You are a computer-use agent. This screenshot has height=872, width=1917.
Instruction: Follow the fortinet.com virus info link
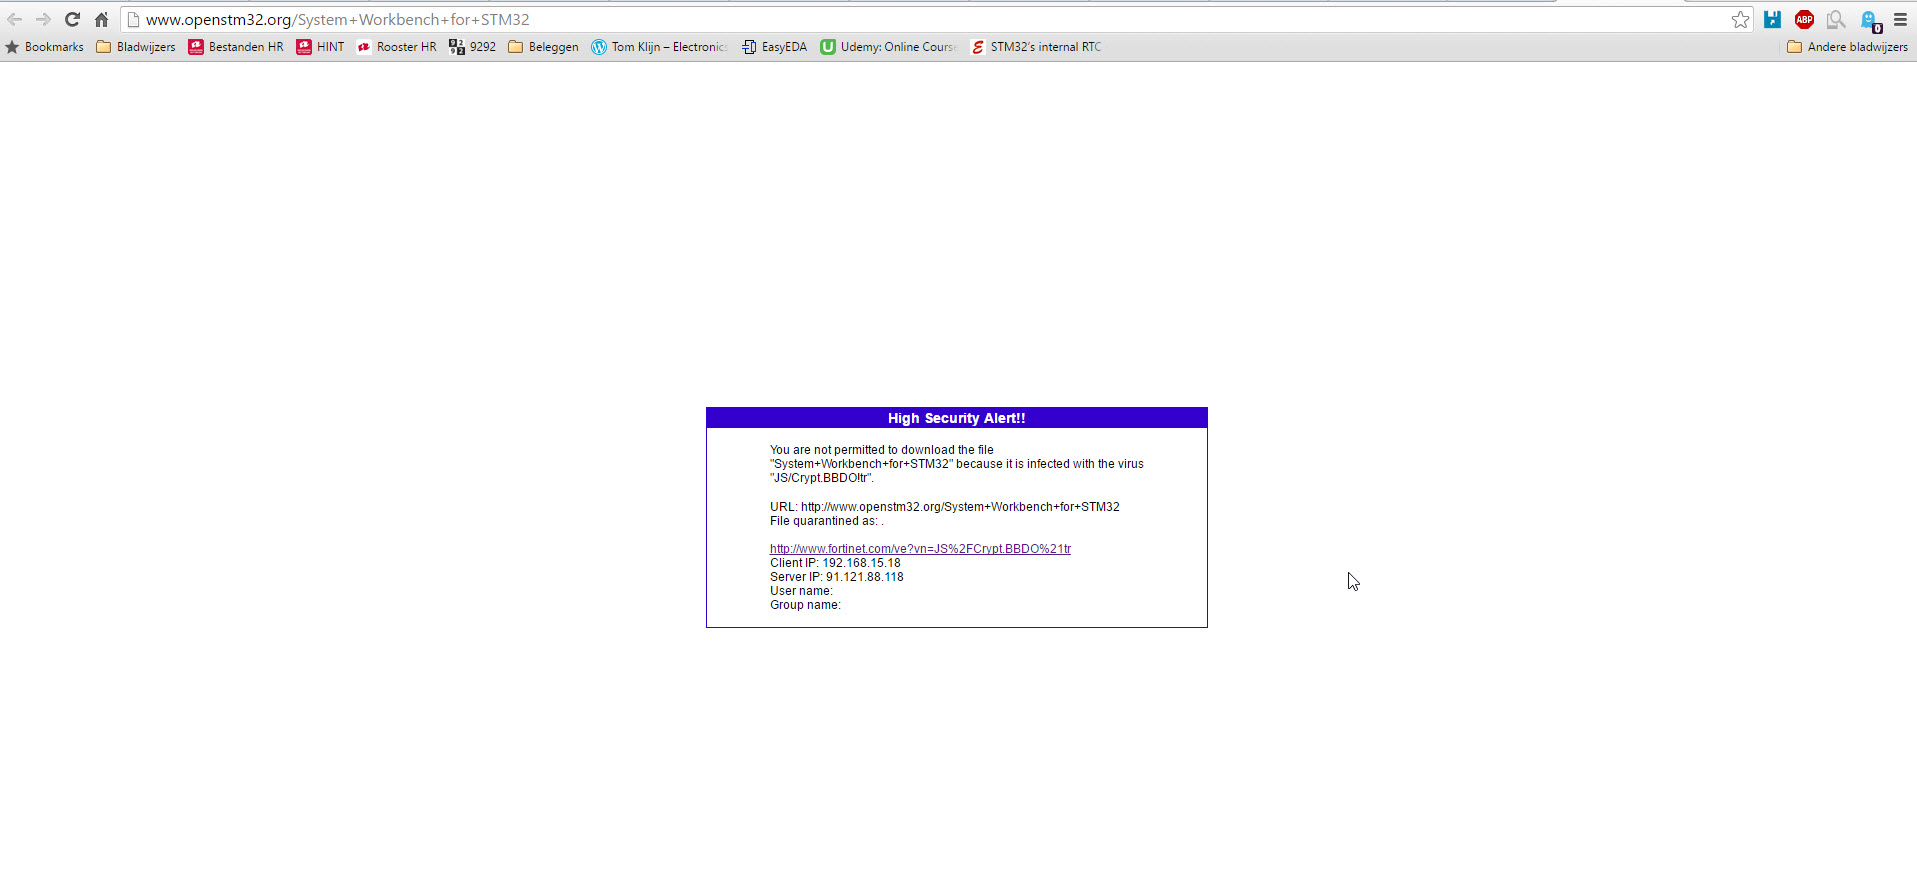(x=920, y=549)
